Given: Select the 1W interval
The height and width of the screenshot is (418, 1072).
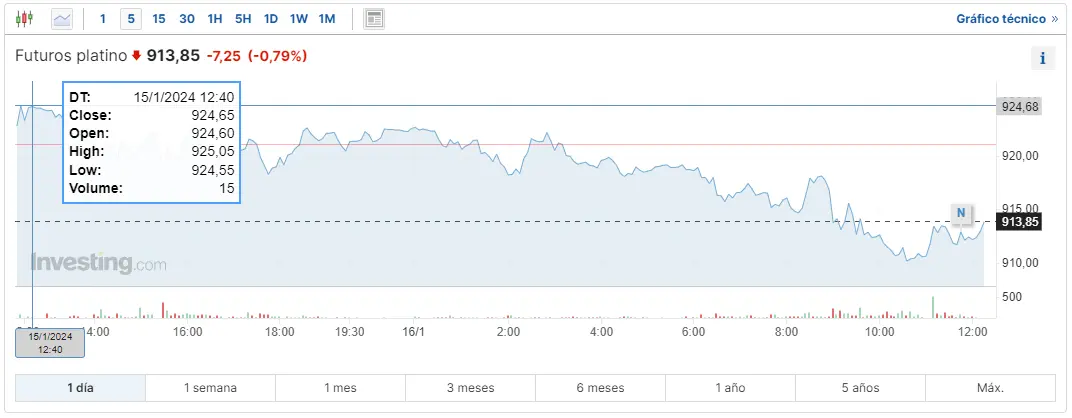Looking at the screenshot, I should pos(299,19).
